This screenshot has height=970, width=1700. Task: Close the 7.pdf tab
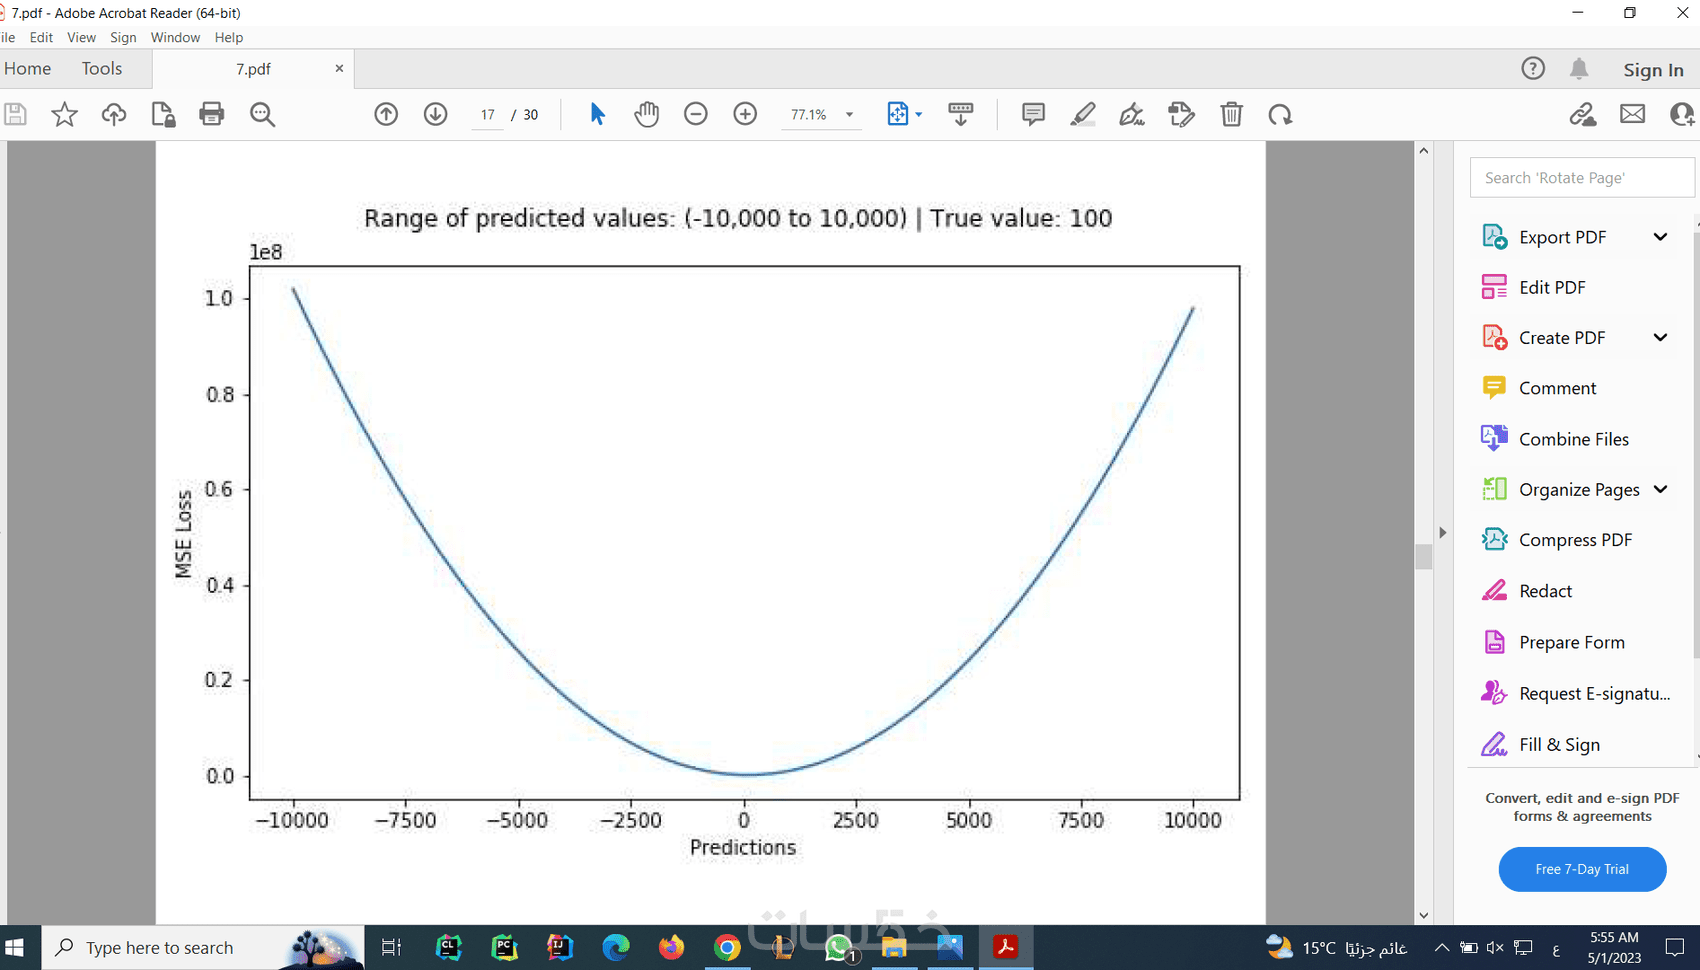coord(339,68)
